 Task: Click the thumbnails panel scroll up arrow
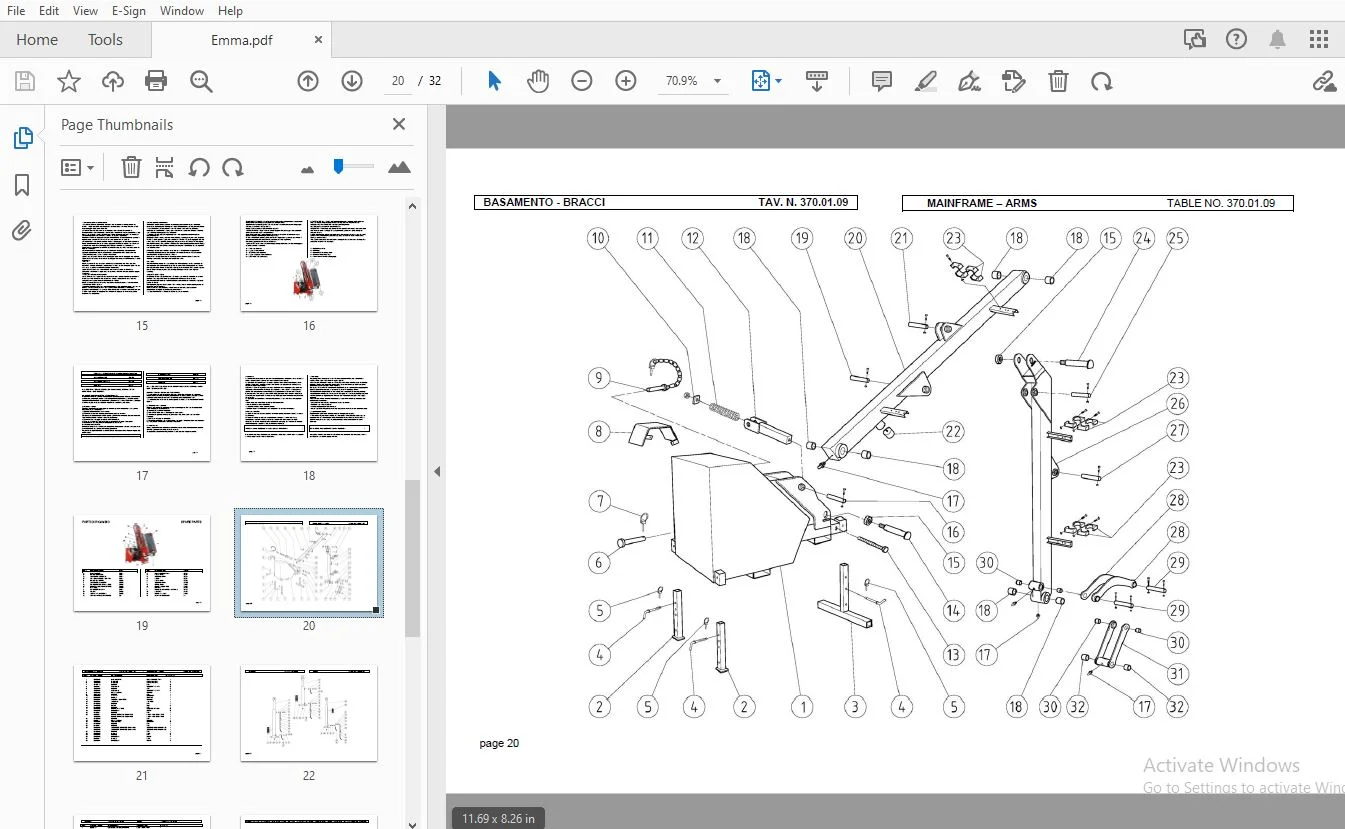tap(412, 206)
